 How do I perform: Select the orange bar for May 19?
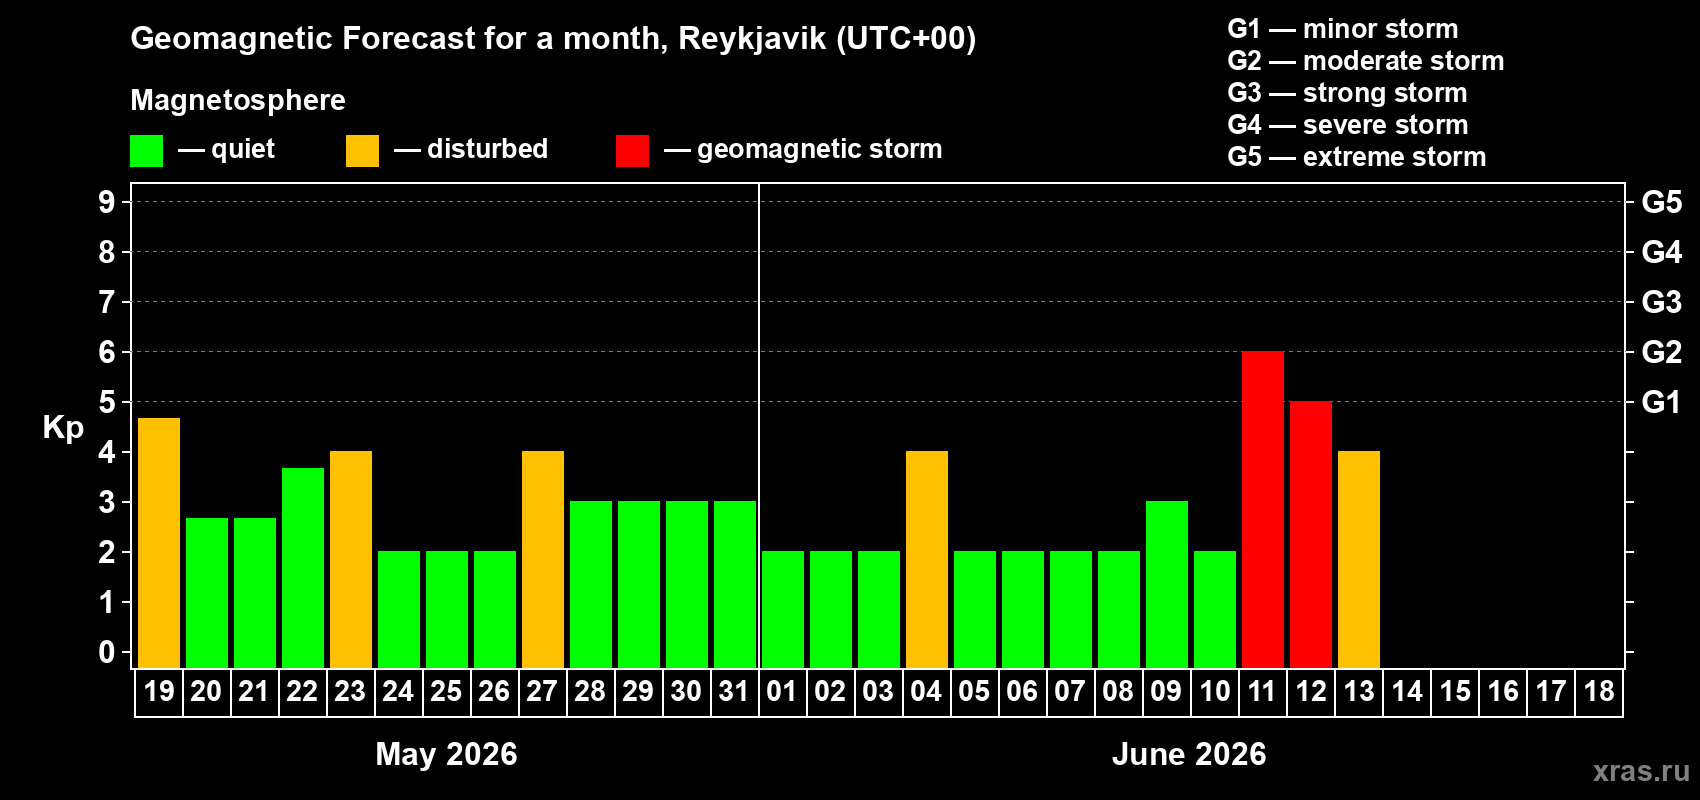pos(159,543)
